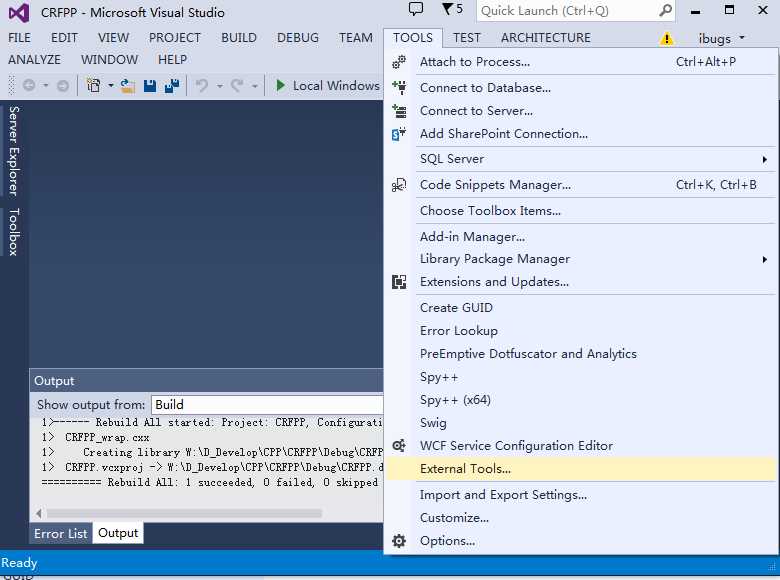Click the Redo toolbar icon

click(x=237, y=86)
